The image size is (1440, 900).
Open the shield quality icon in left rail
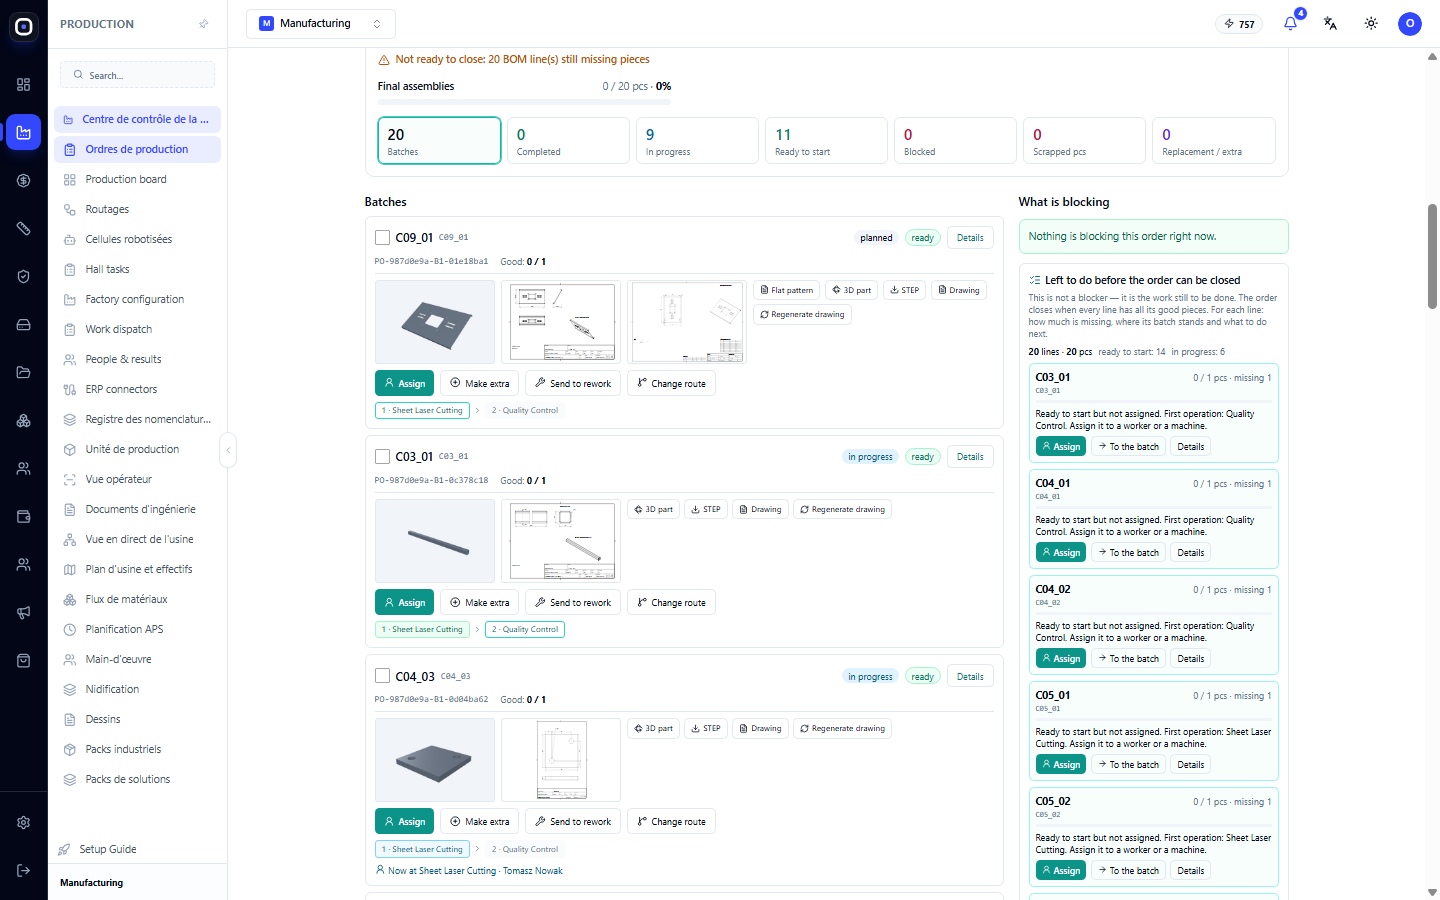24,277
